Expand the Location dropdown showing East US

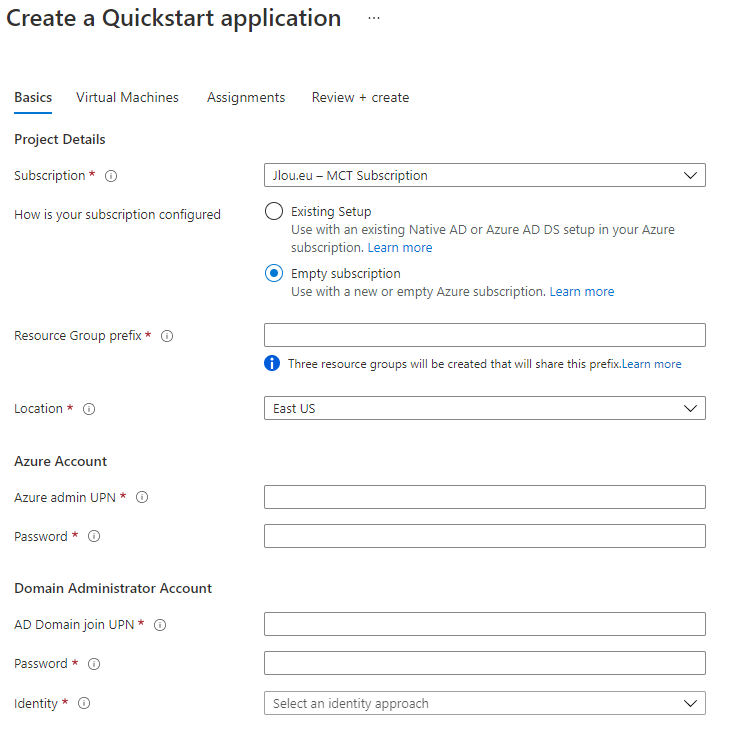pos(484,408)
